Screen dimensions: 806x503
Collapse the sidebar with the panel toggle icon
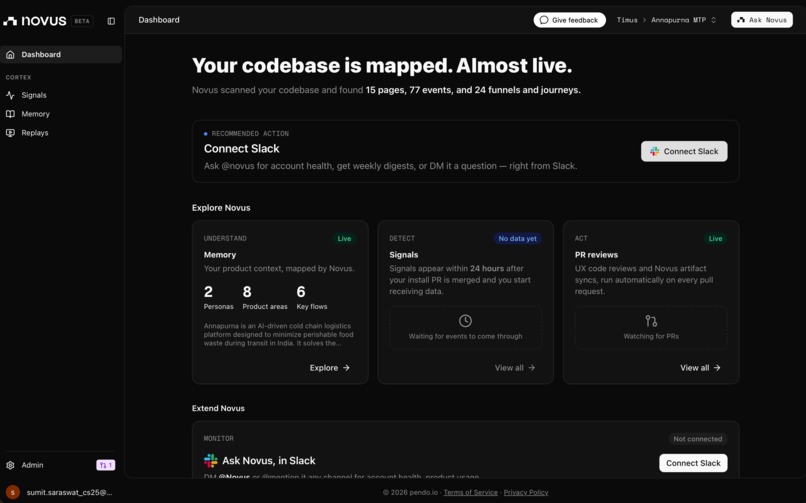[x=111, y=21]
